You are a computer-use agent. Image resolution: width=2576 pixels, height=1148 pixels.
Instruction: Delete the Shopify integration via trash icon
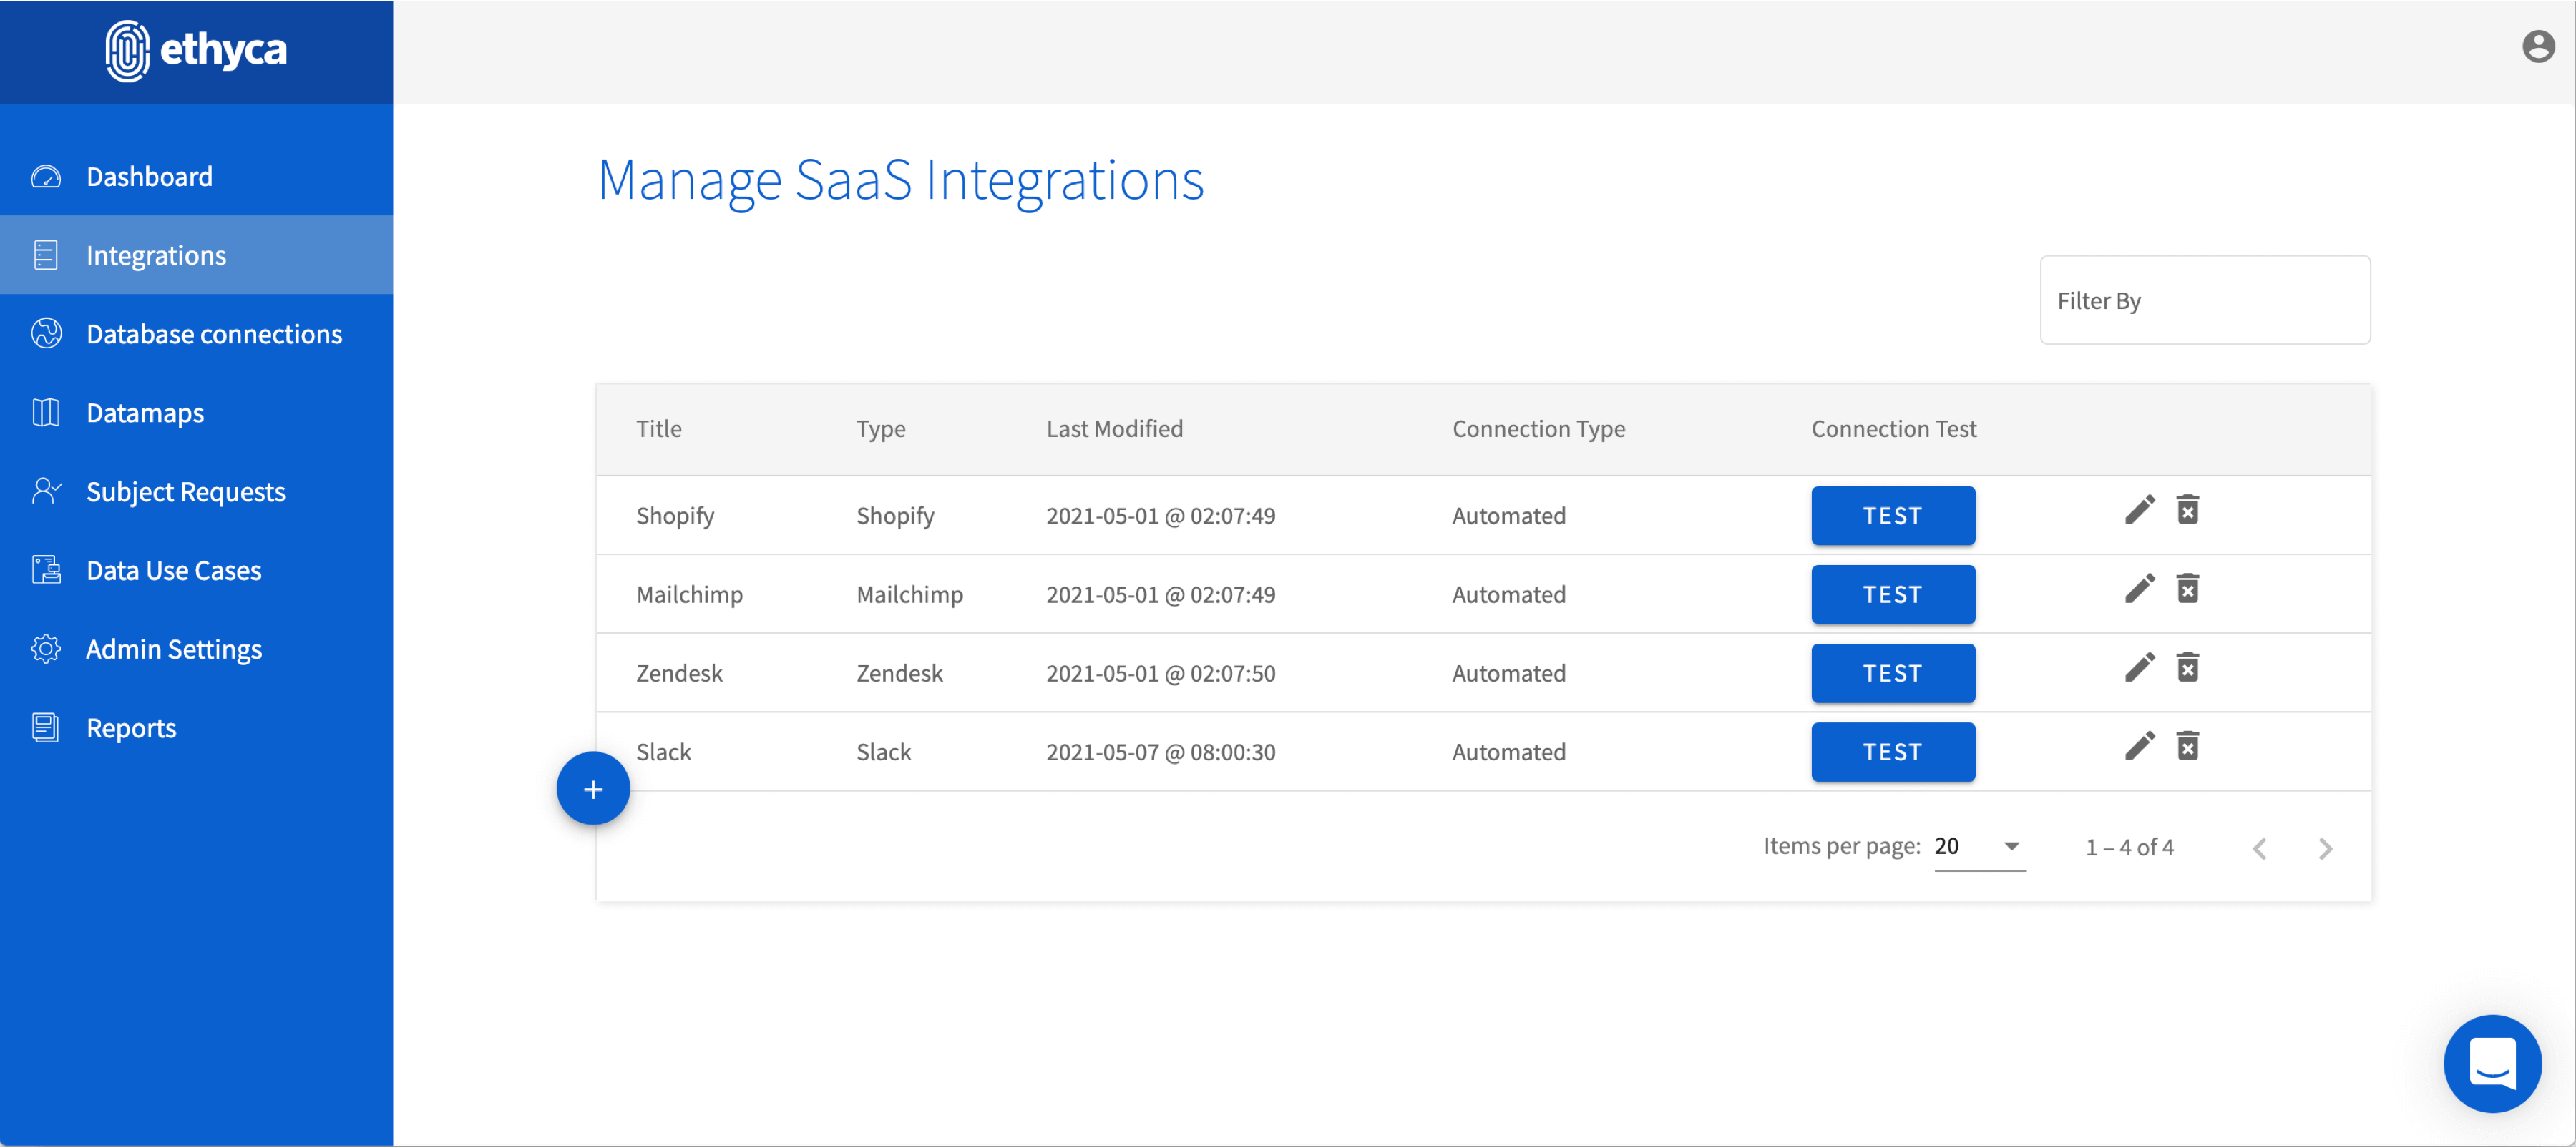2187,510
